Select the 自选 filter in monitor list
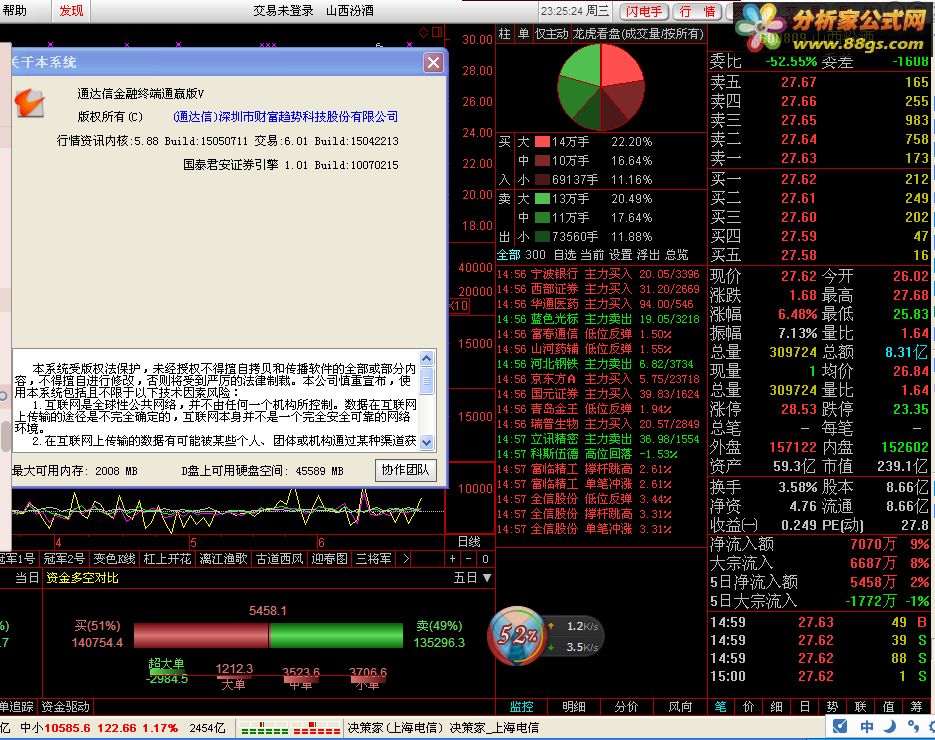Screen dimensions: 935x740 point(565,255)
